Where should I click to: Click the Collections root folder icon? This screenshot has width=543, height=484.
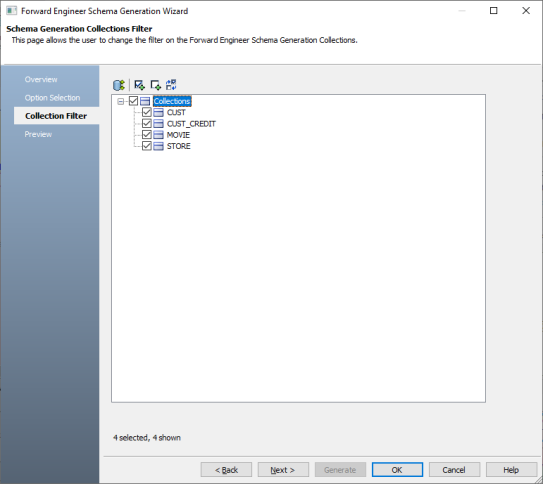[x=145, y=101]
